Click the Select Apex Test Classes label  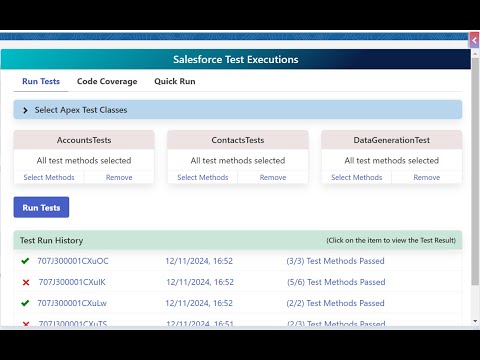(x=81, y=110)
